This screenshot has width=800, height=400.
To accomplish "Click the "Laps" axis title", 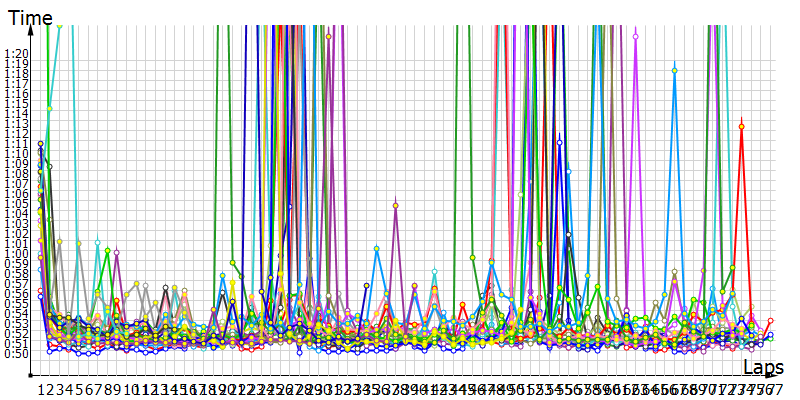I will tap(764, 368).
